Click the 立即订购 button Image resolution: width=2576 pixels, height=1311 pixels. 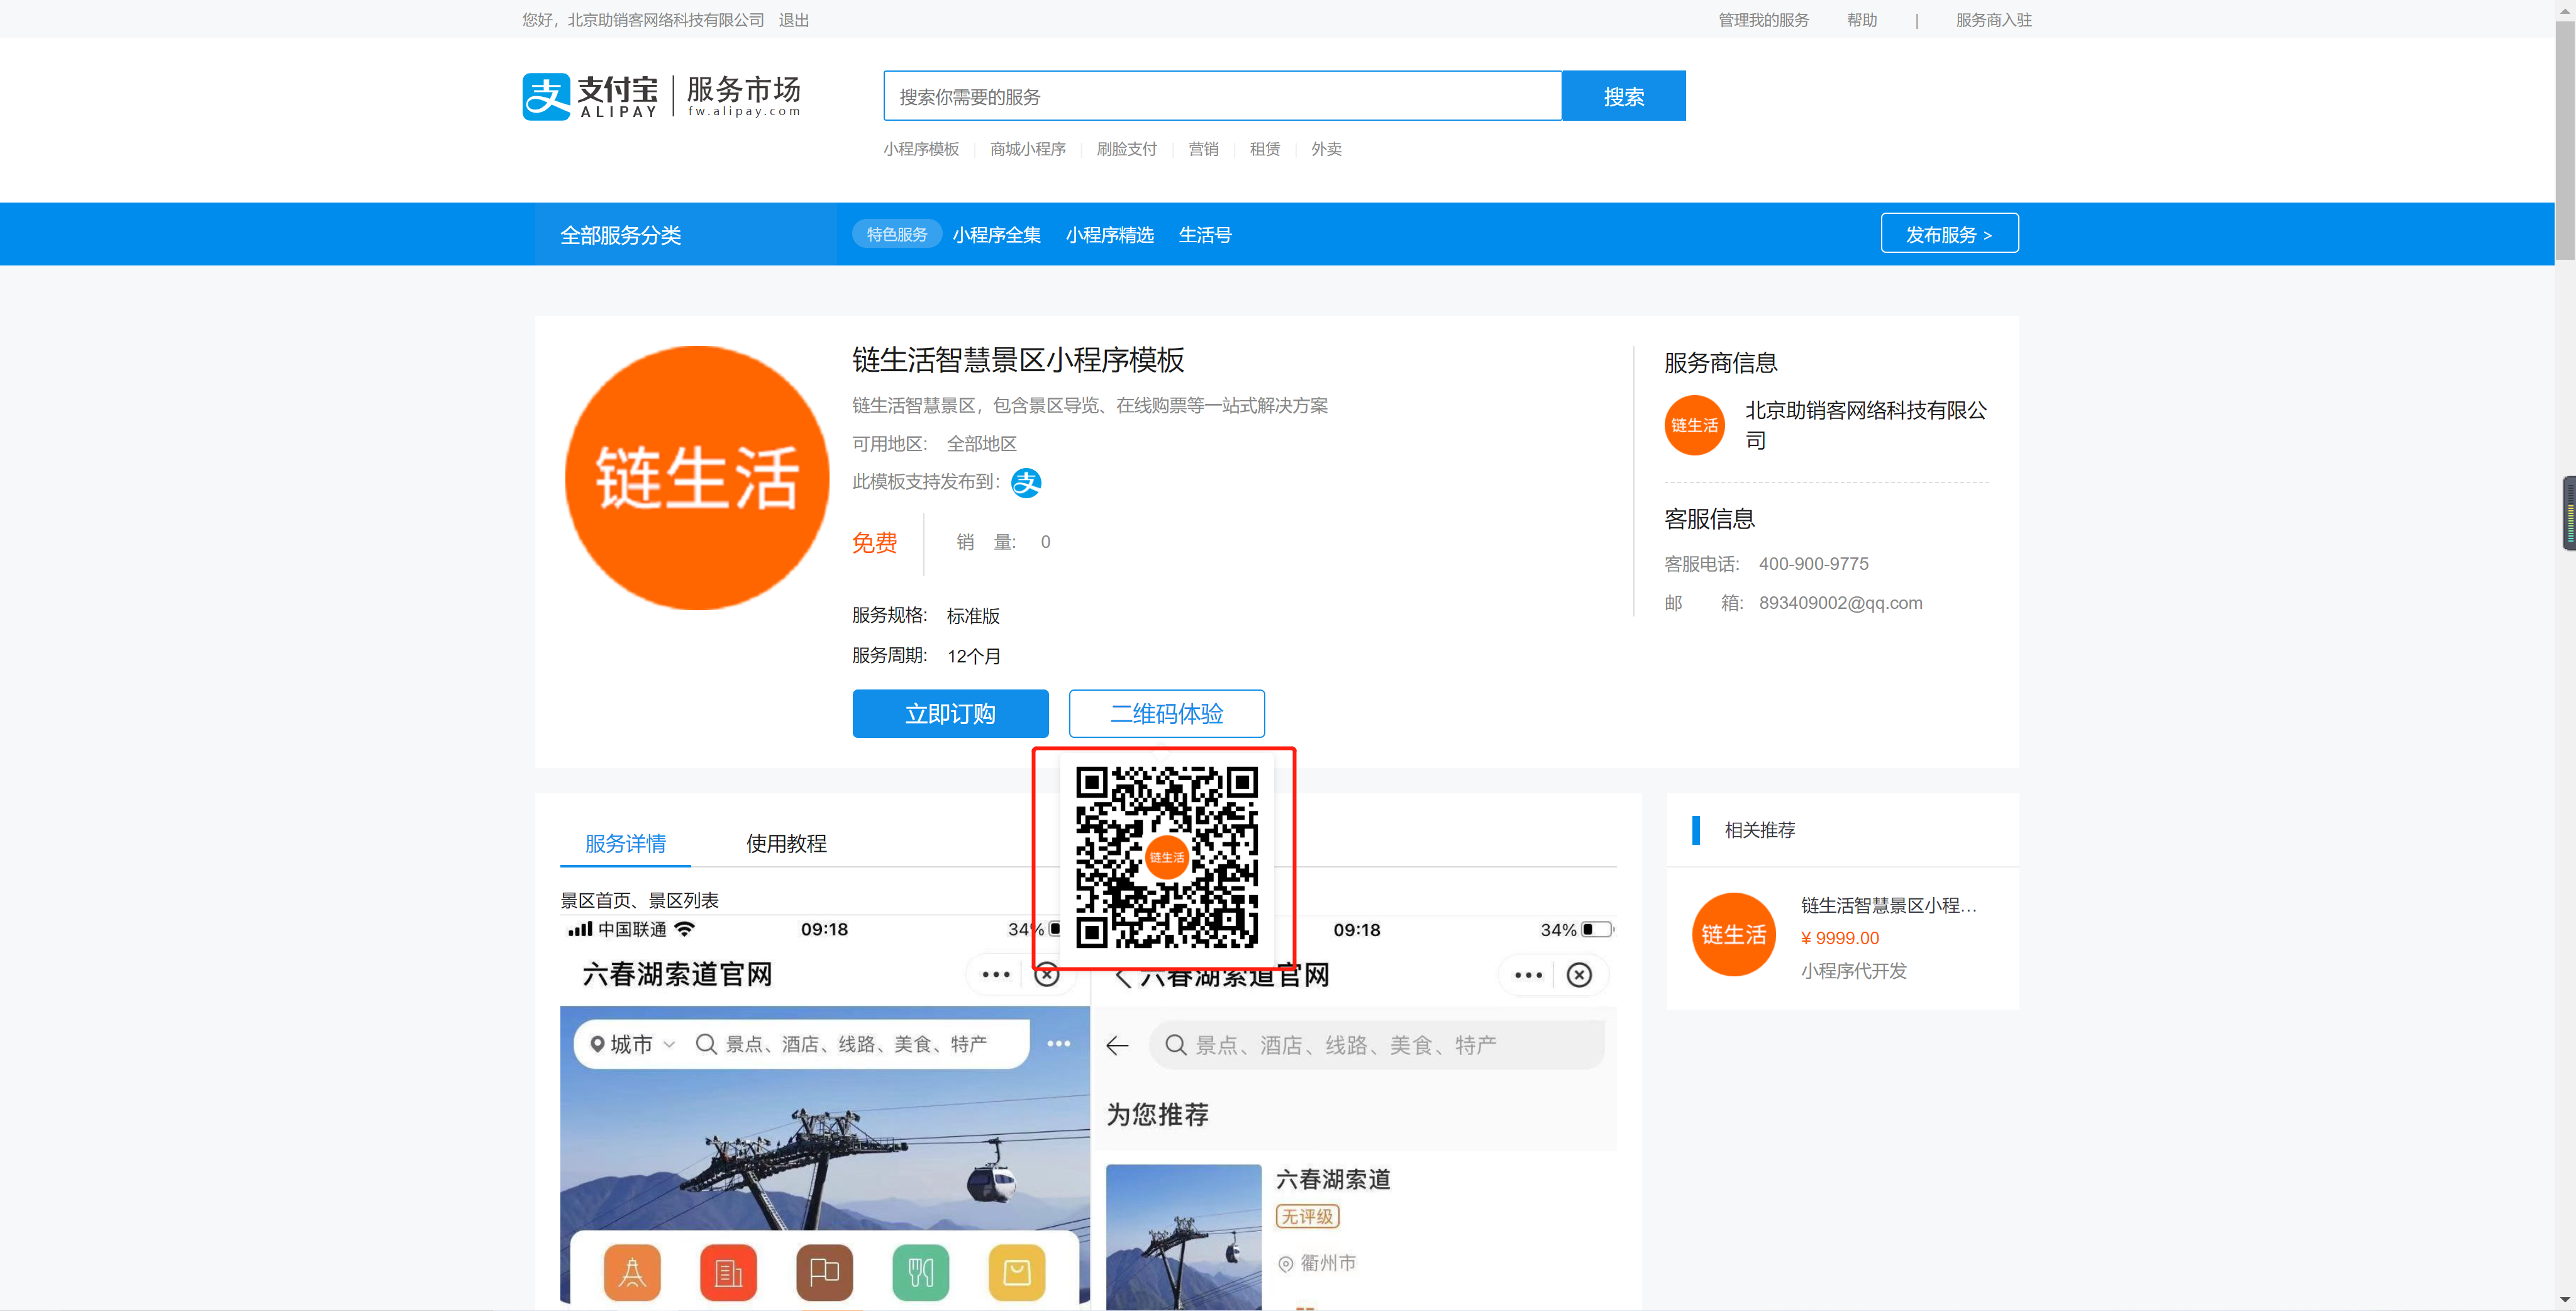pyautogui.click(x=950, y=713)
